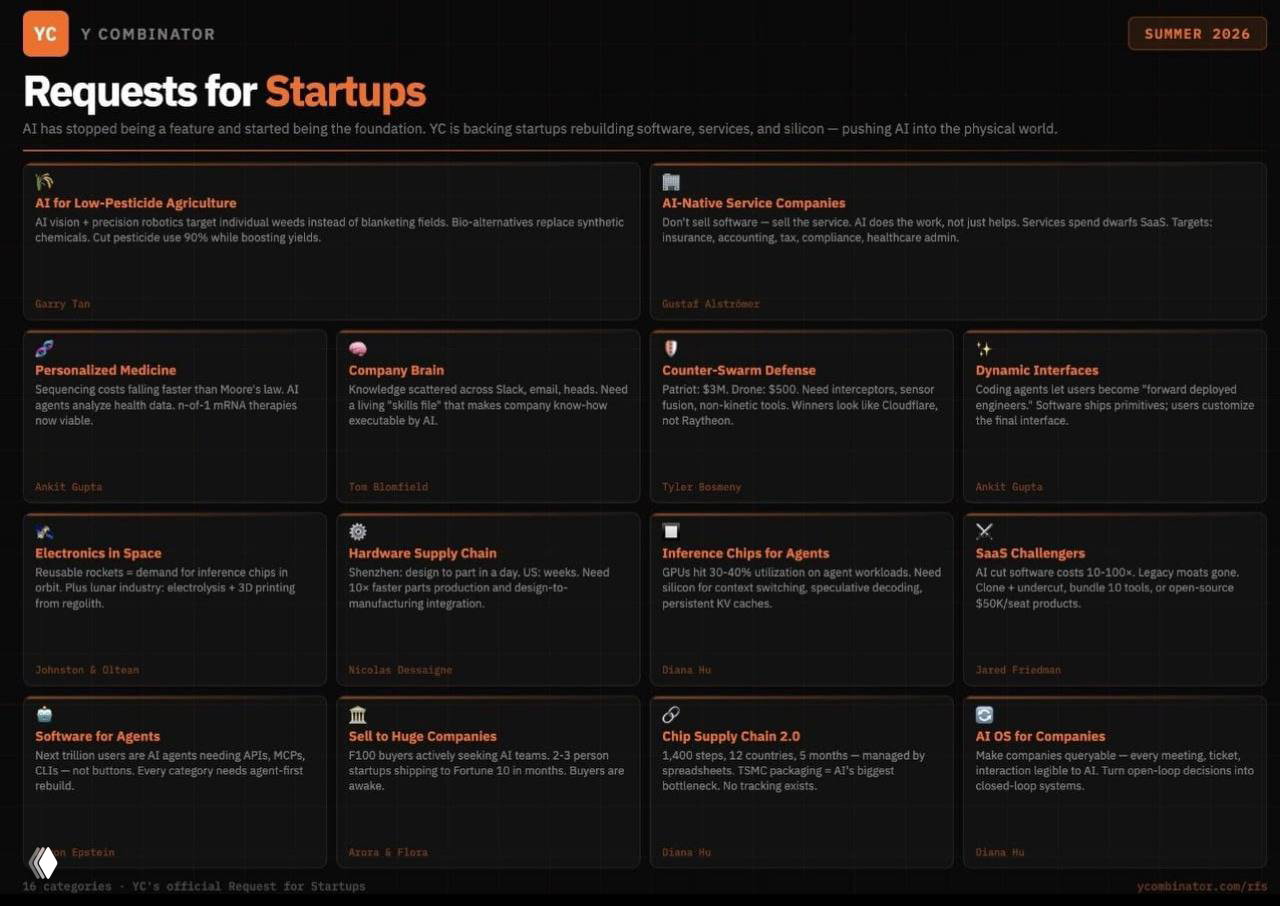Screen dimensions: 1280x906
Task: Select the 'Hardware Supply Chain' title
Action: [422, 553]
